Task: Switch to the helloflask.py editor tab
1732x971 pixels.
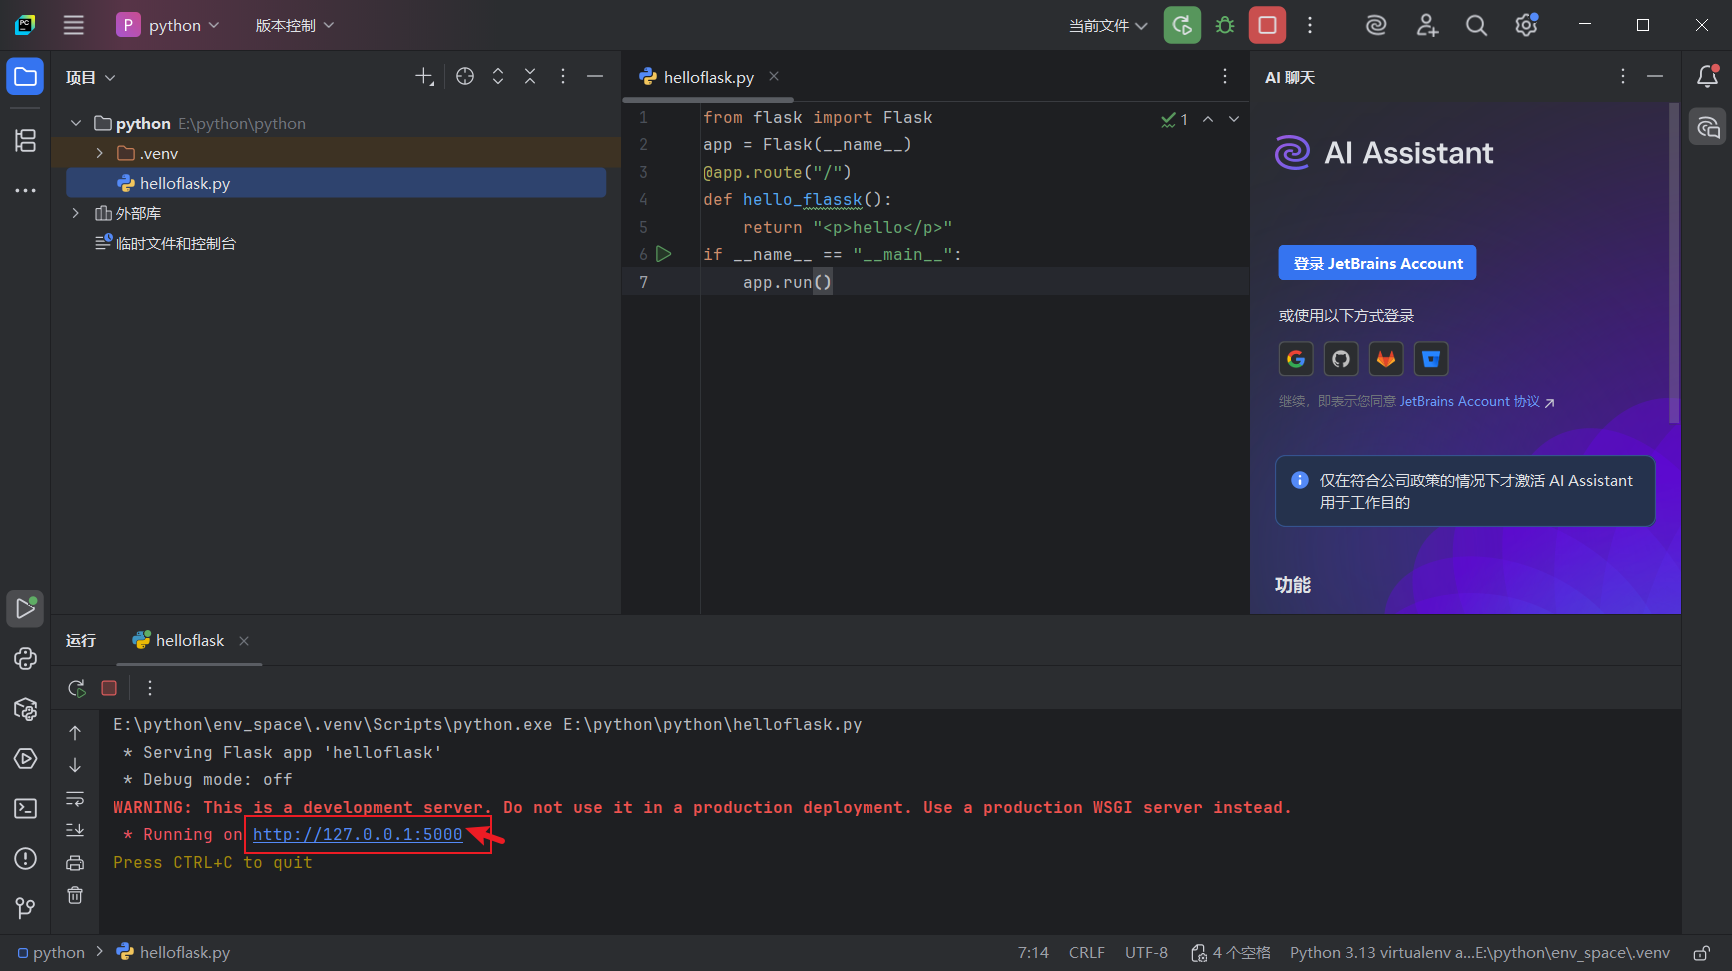Action: [708, 77]
